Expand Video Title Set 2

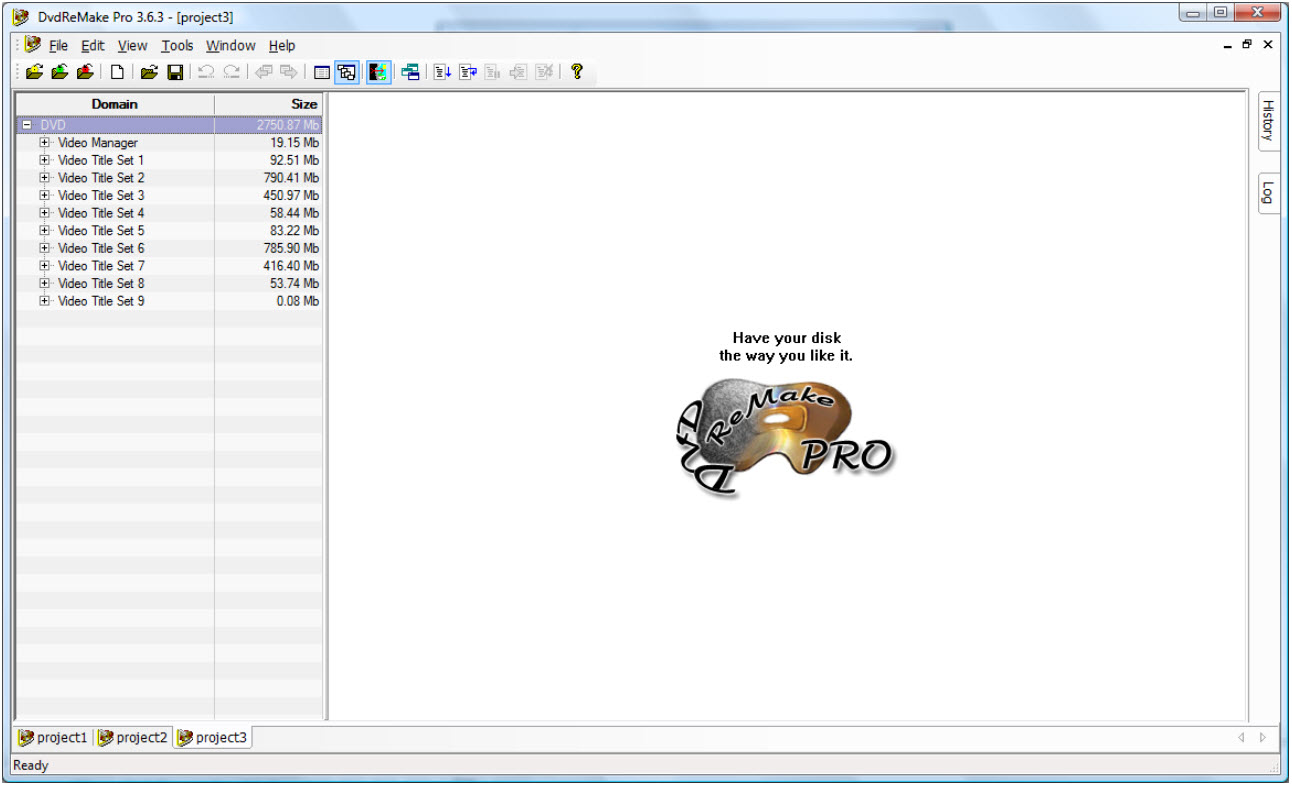pos(44,178)
